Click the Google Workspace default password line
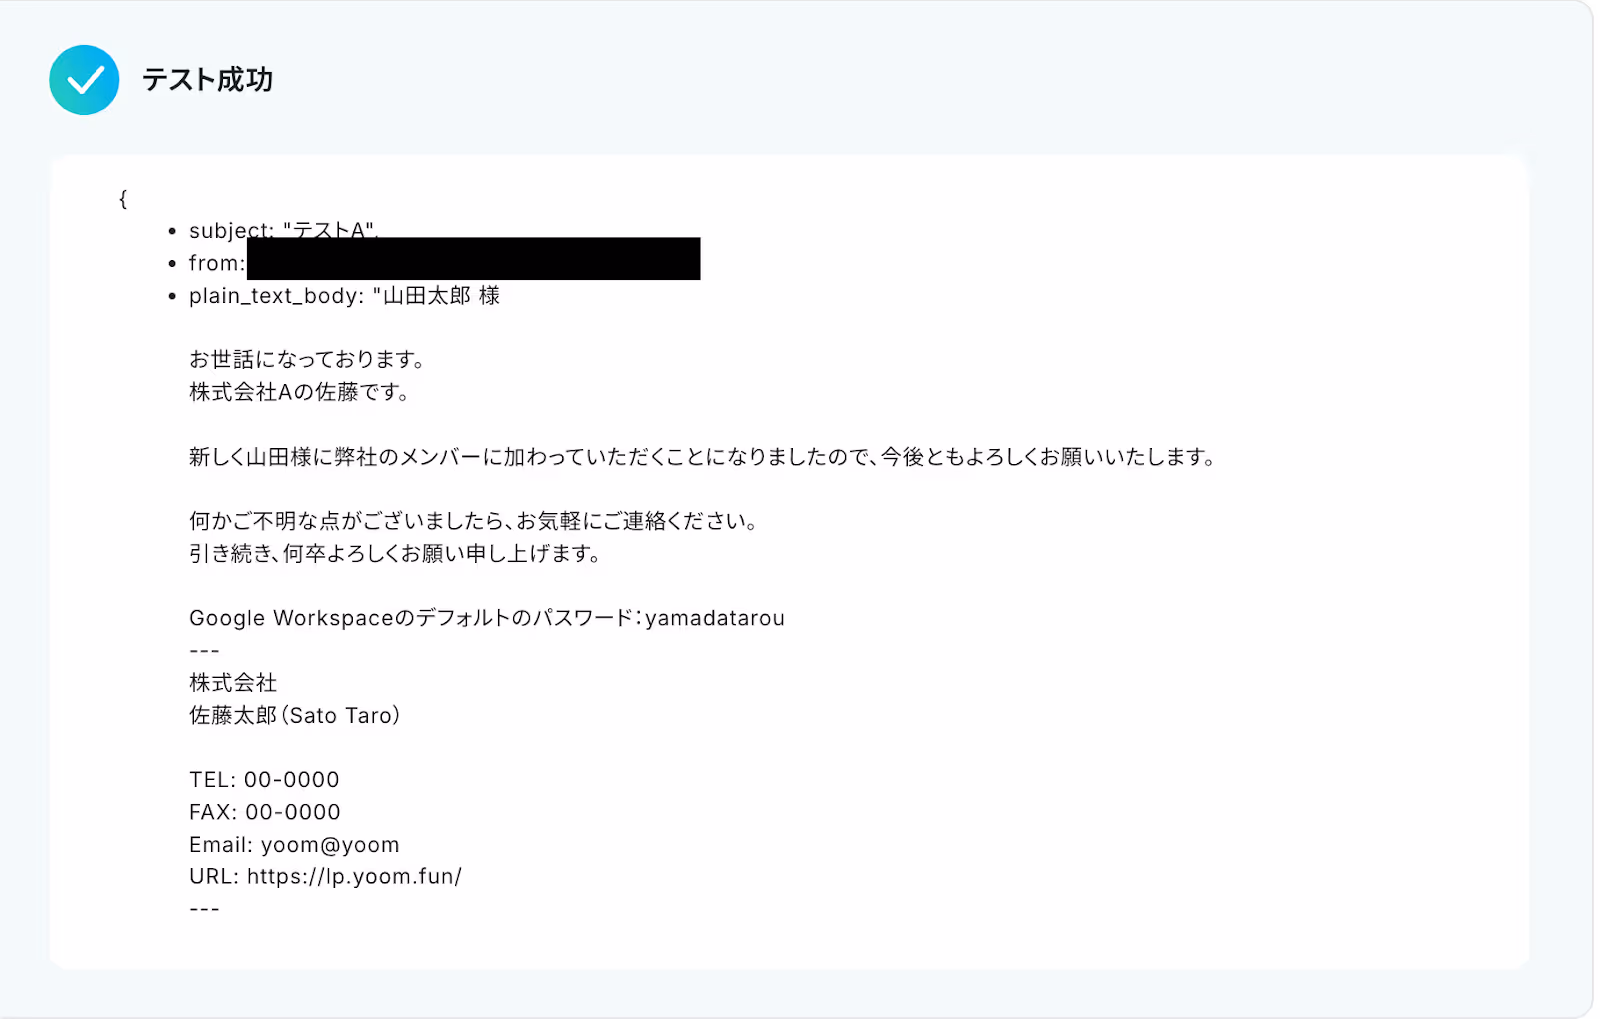The height and width of the screenshot is (1019, 1600). pyautogui.click(x=487, y=618)
